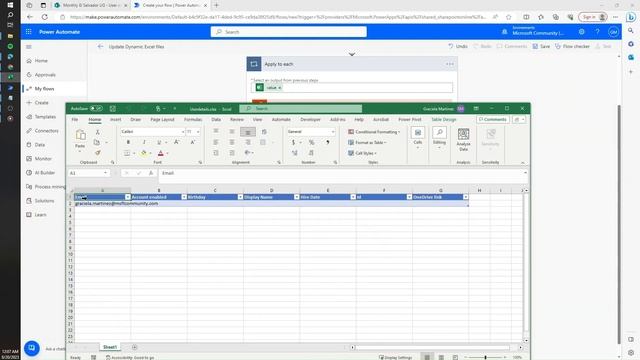The image size is (640, 360).
Task: Click Undo in Power Automate toolbar
Action: [458, 47]
